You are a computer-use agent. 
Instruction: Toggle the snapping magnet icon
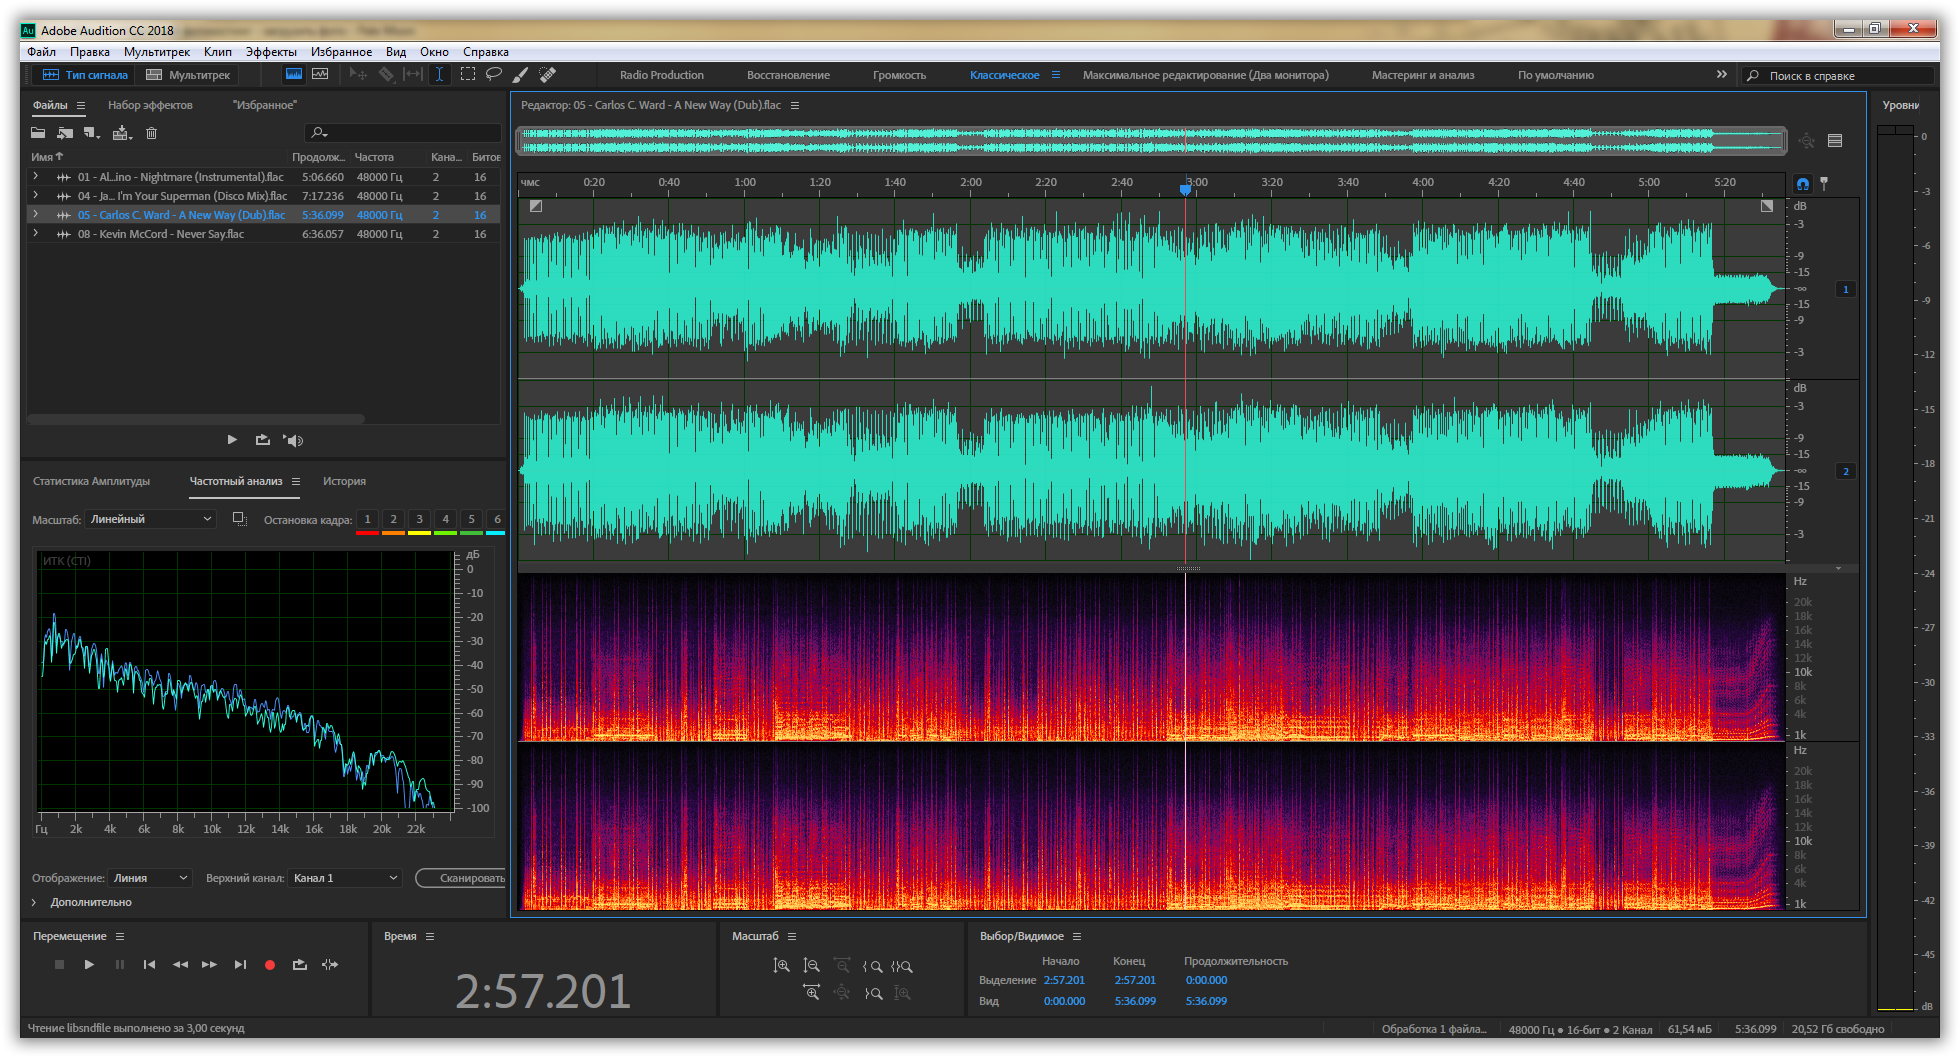[x=1802, y=184]
